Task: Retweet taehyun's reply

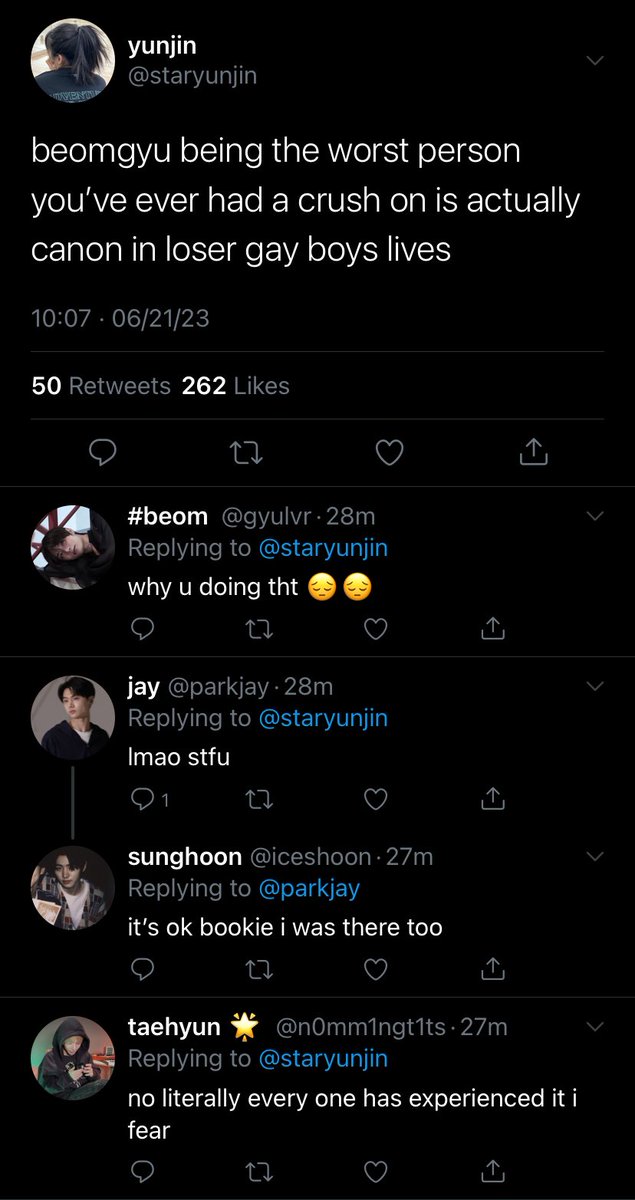Action: 259,1170
